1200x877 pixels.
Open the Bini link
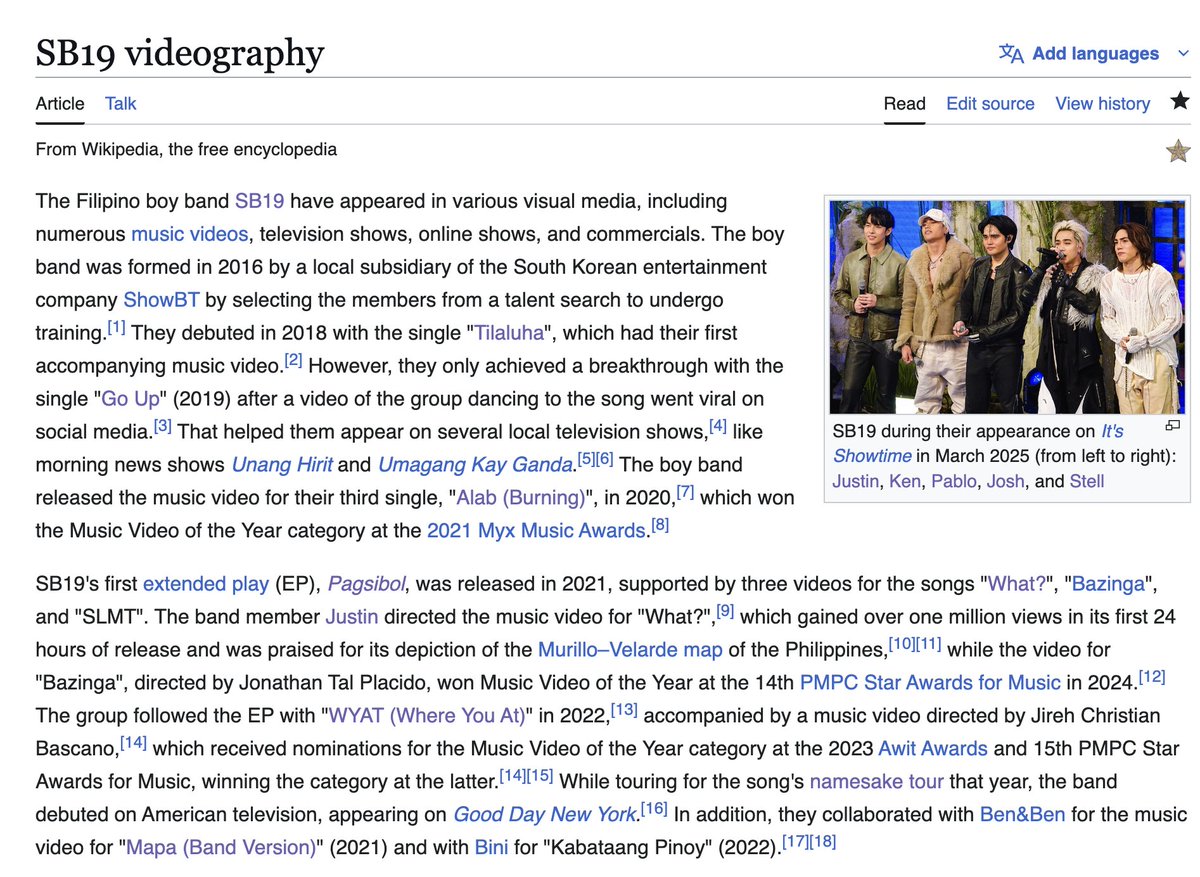(492, 848)
